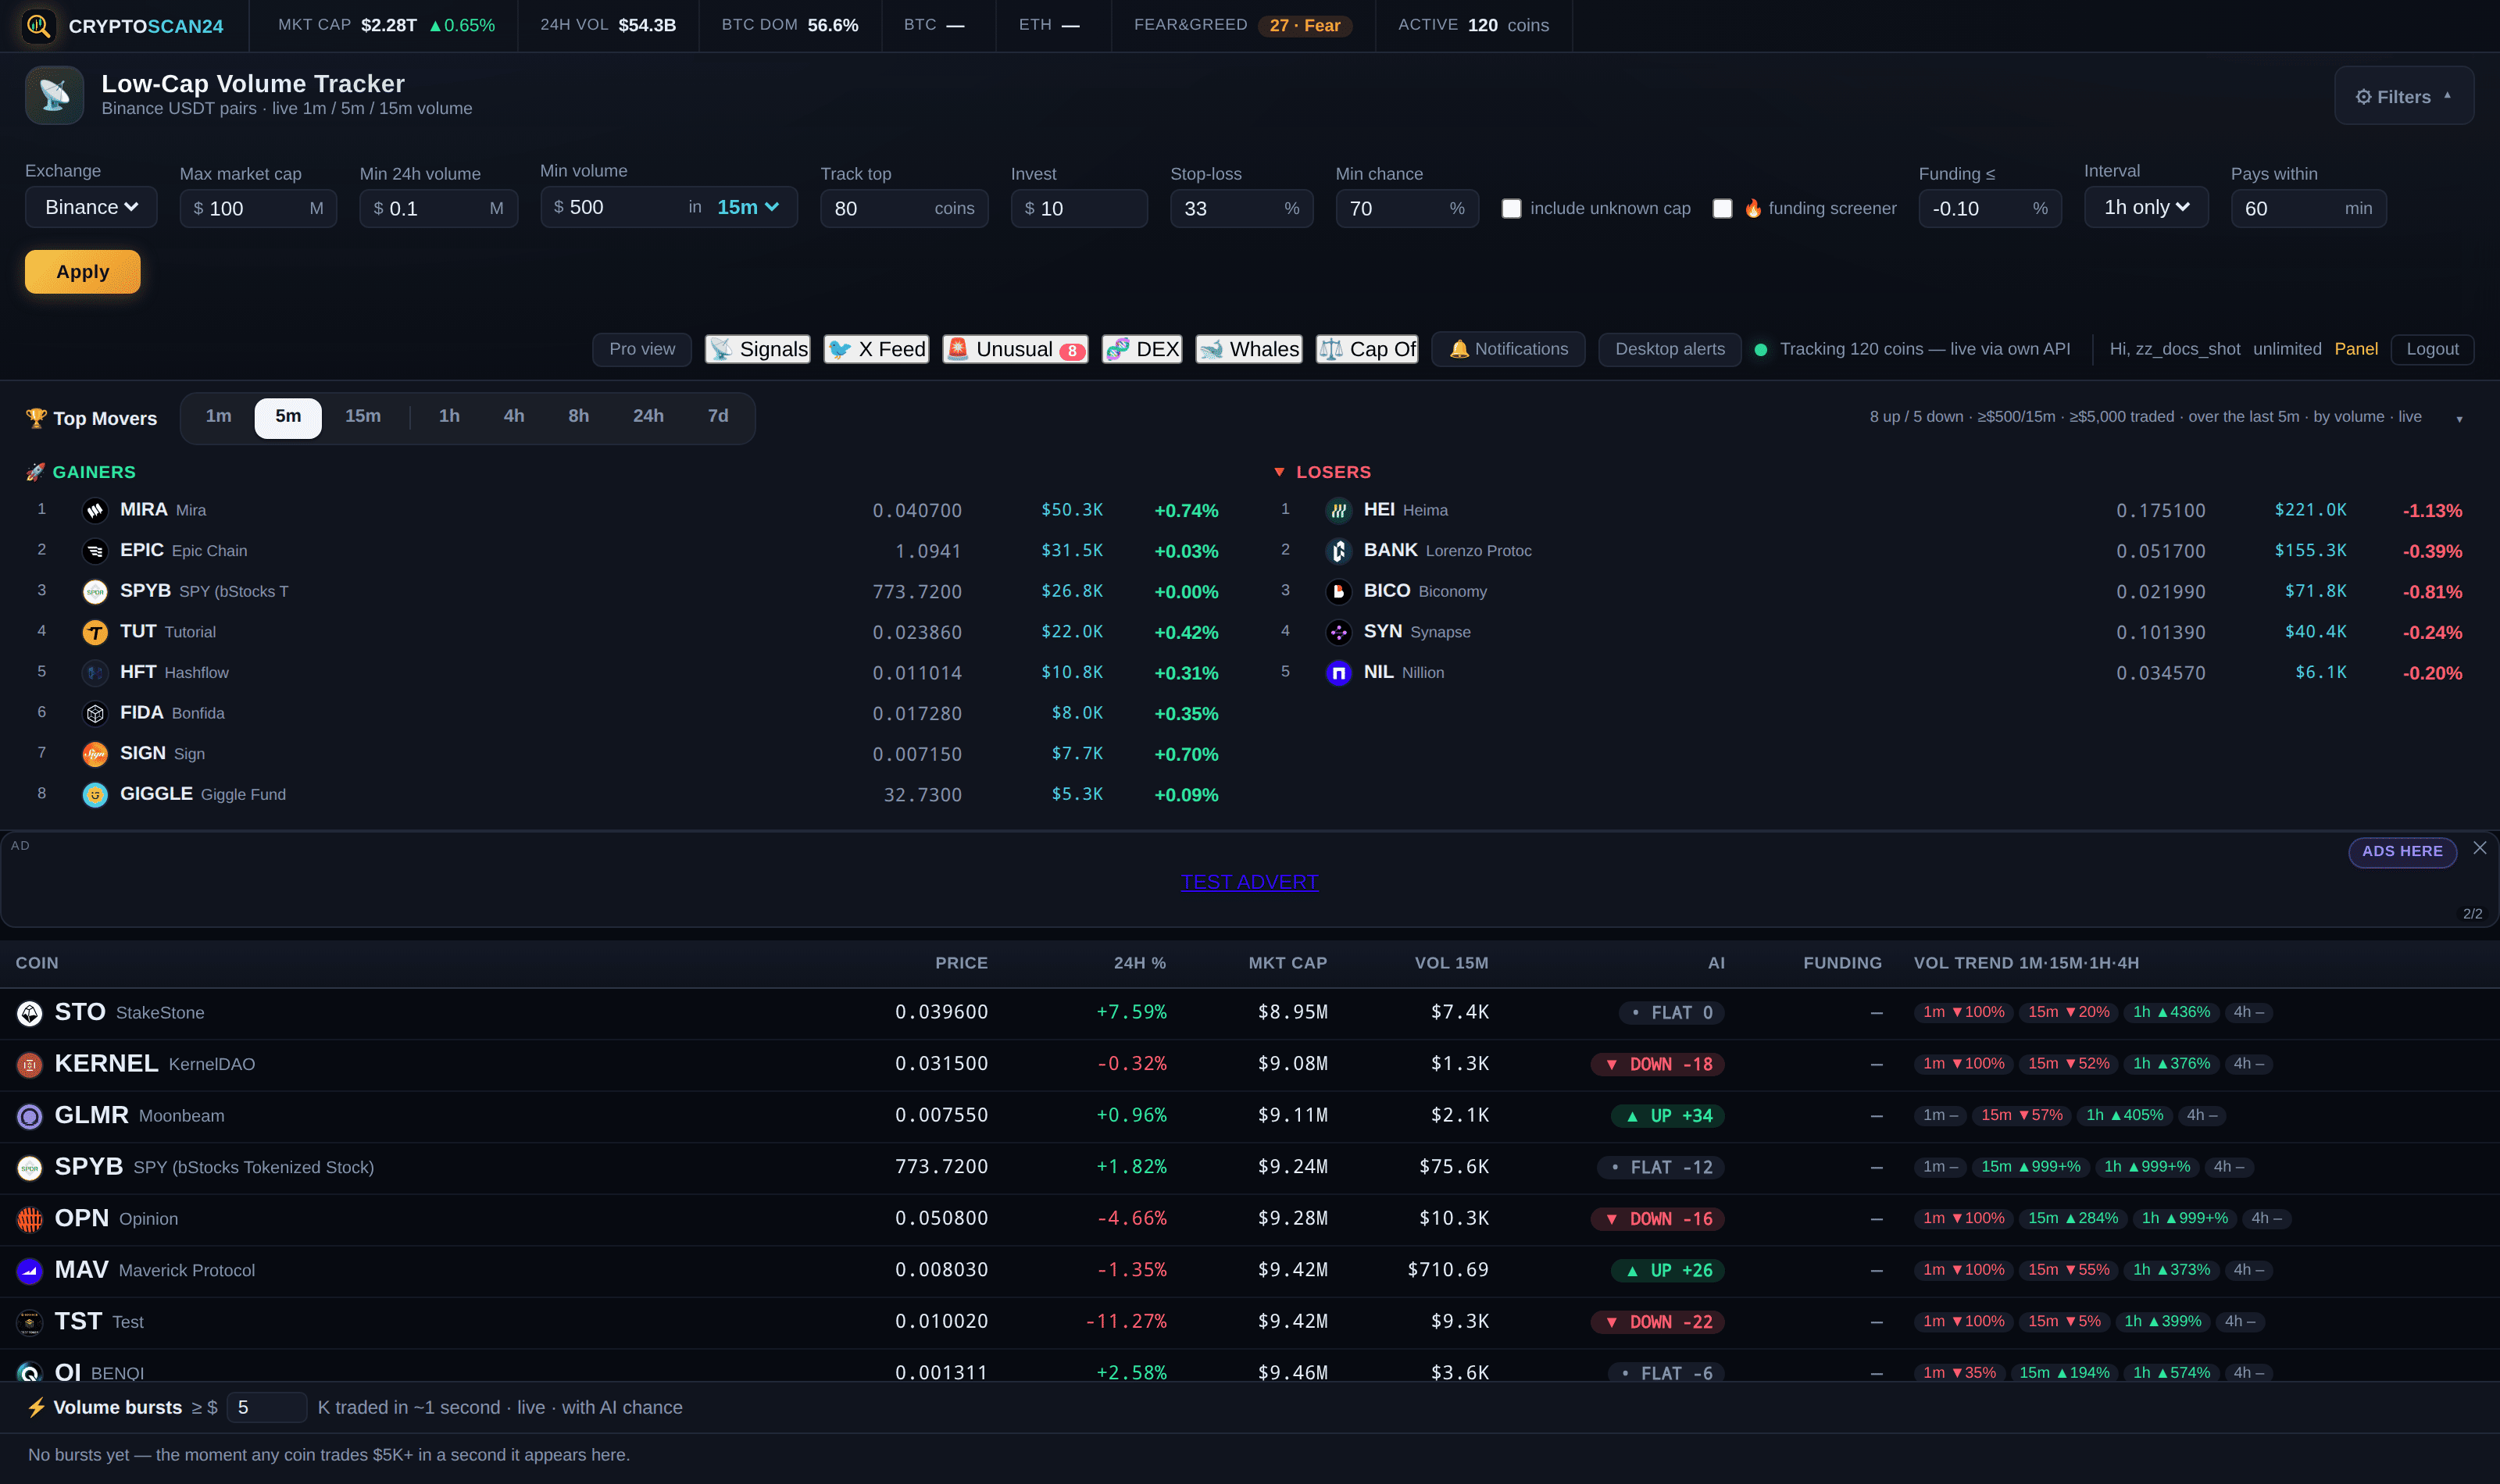Click the Logout button
2500x1484 pixels.
(x=2432, y=349)
